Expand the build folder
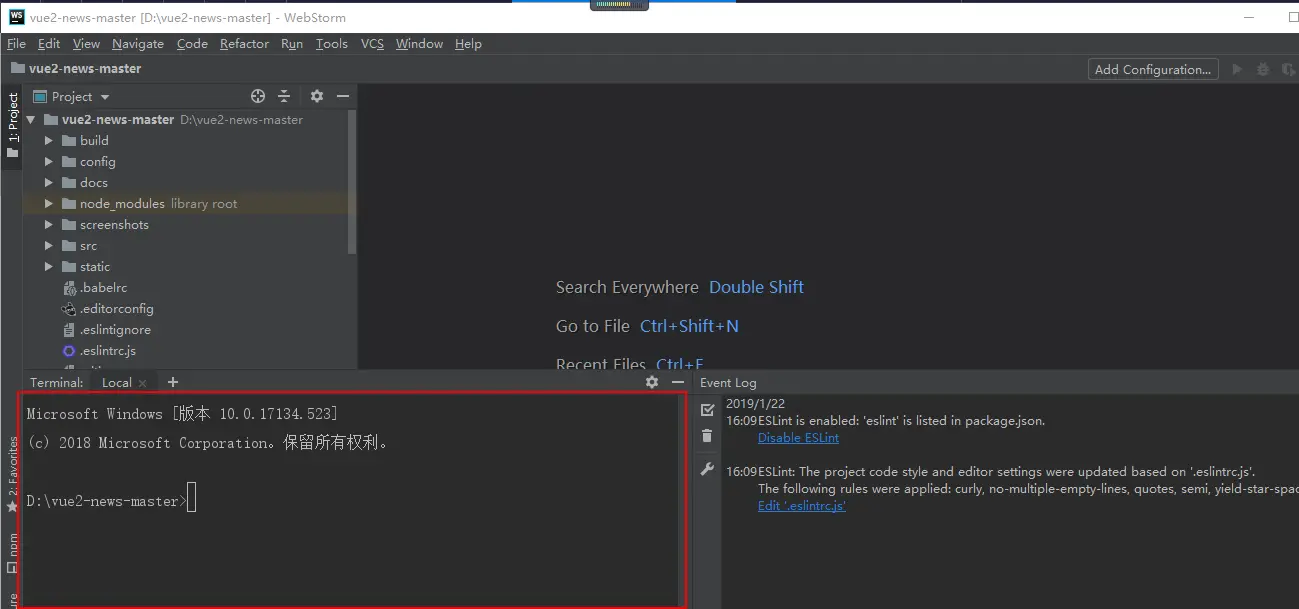 (48, 140)
